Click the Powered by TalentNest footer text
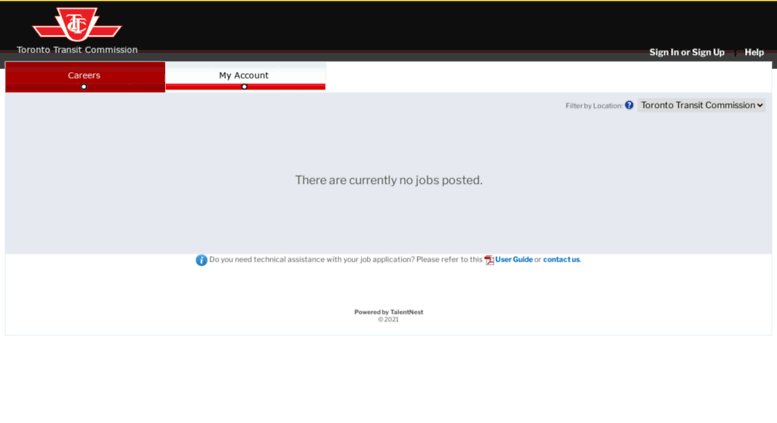777x423 pixels. pos(388,312)
